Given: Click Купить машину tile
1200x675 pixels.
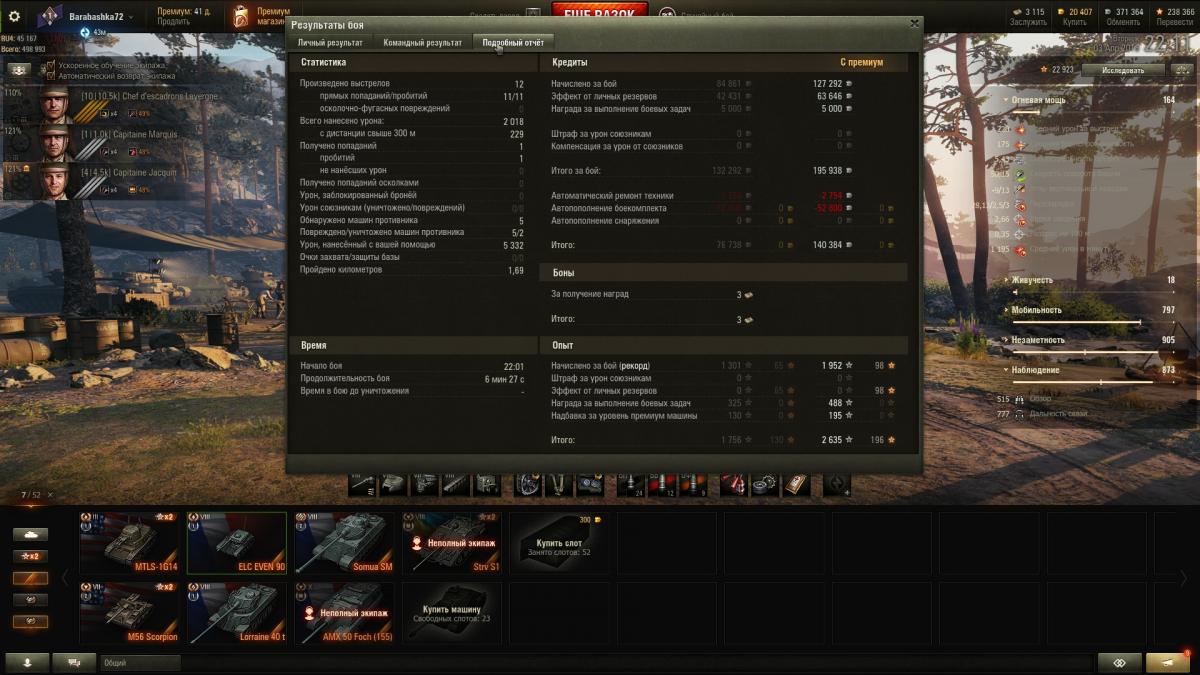Looking at the screenshot, I should point(451,613).
